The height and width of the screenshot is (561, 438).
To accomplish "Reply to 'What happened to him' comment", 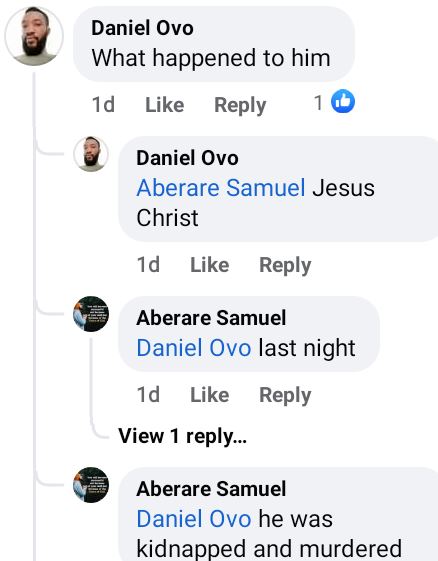I will (x=240, y=105).
